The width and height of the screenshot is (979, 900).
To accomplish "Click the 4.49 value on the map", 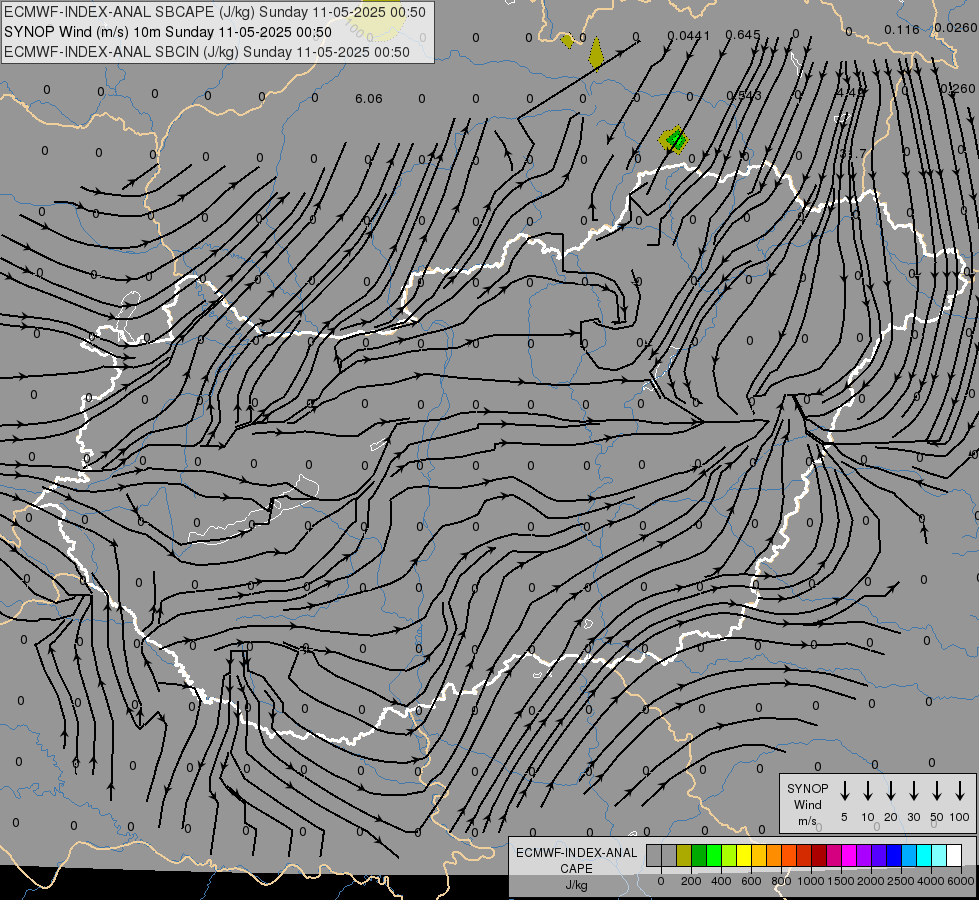I will pos(850,92).
